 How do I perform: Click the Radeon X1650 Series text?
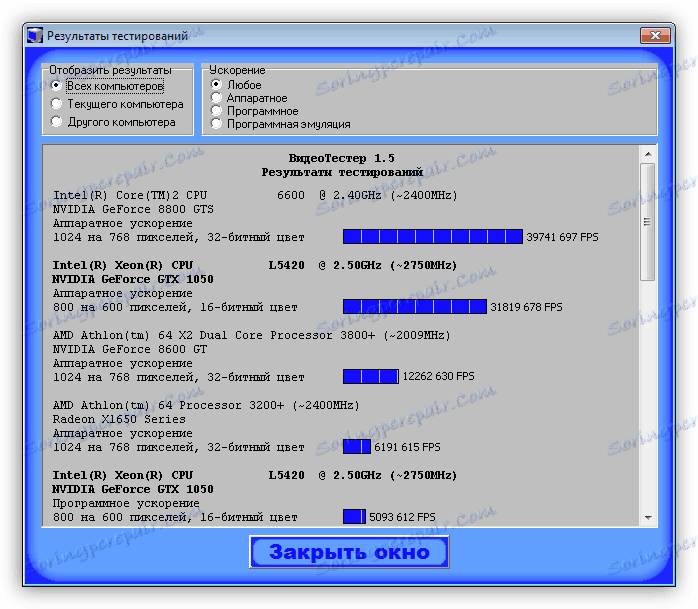point(119,419)
